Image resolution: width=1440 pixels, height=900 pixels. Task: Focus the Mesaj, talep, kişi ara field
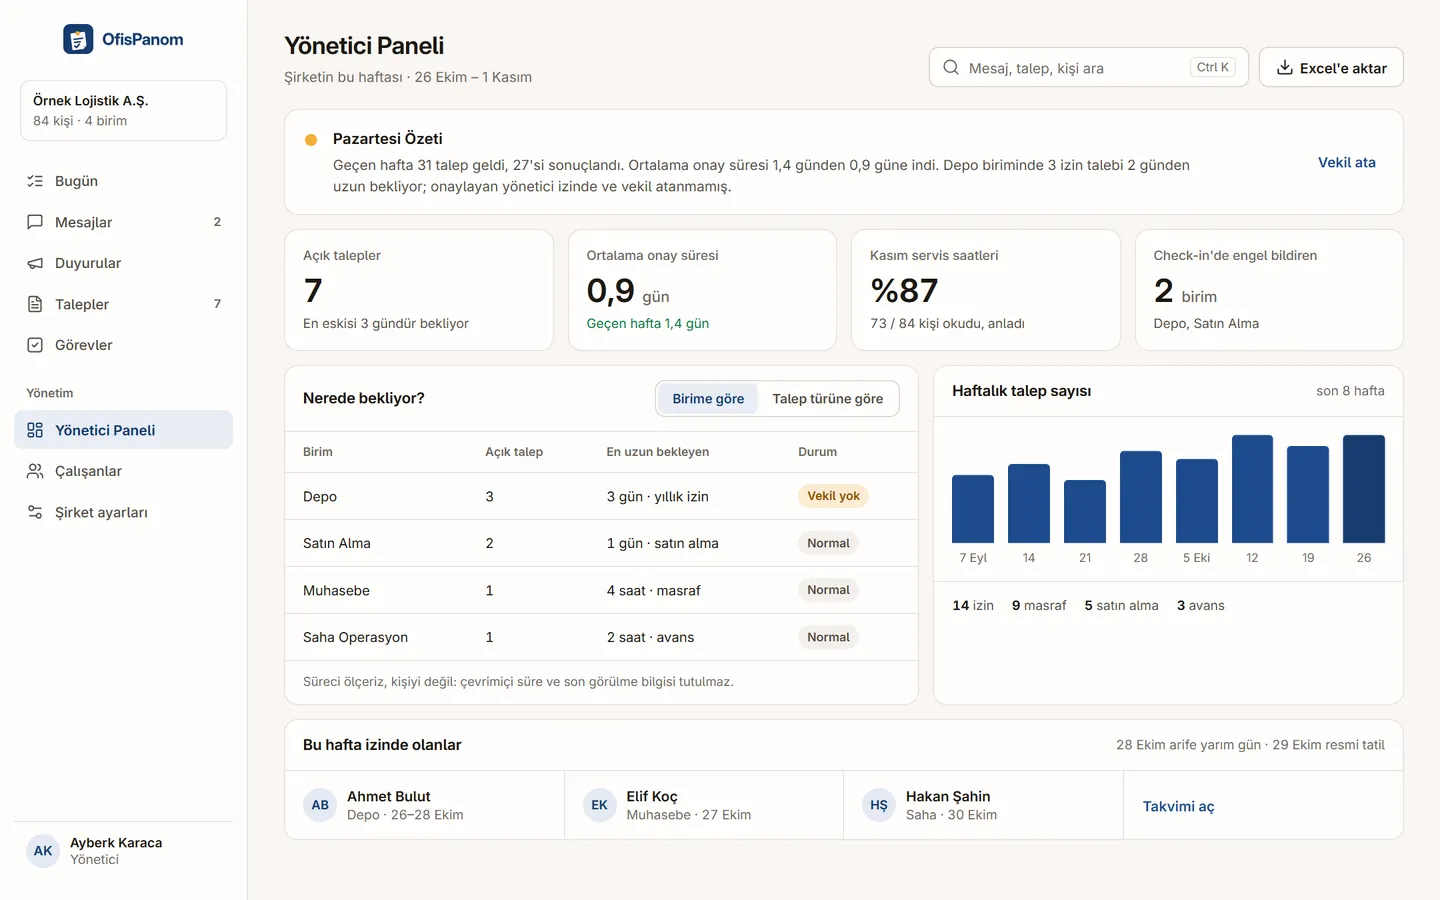pos(1088,67)
